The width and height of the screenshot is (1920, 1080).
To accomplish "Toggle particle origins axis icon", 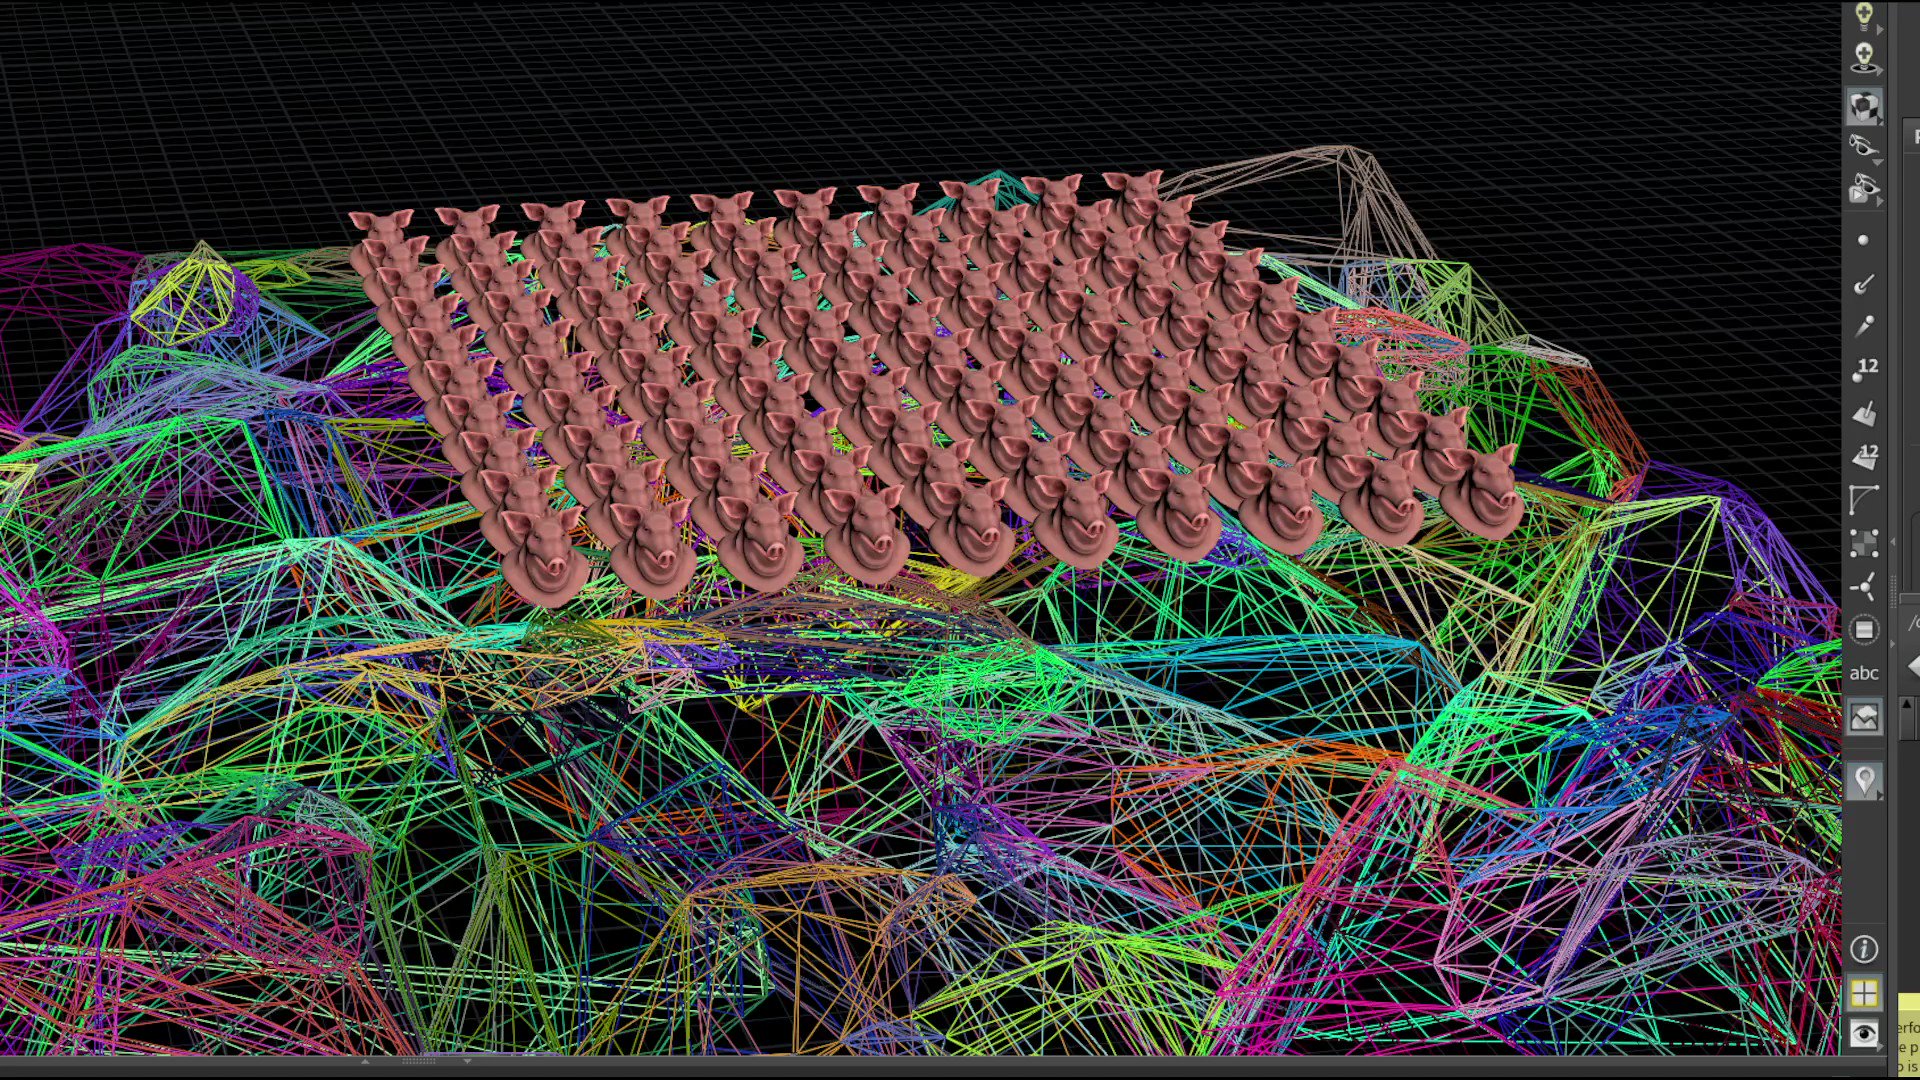I will coord(1863,587).
